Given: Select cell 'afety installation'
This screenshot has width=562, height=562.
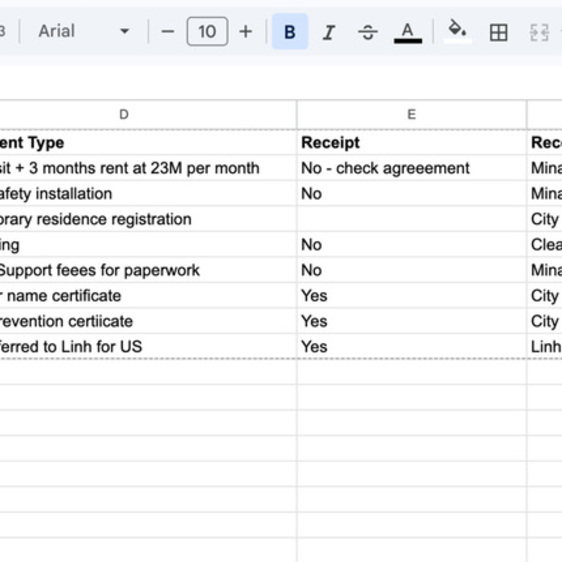Looking at the screenshot, I should tap(148, 193).
